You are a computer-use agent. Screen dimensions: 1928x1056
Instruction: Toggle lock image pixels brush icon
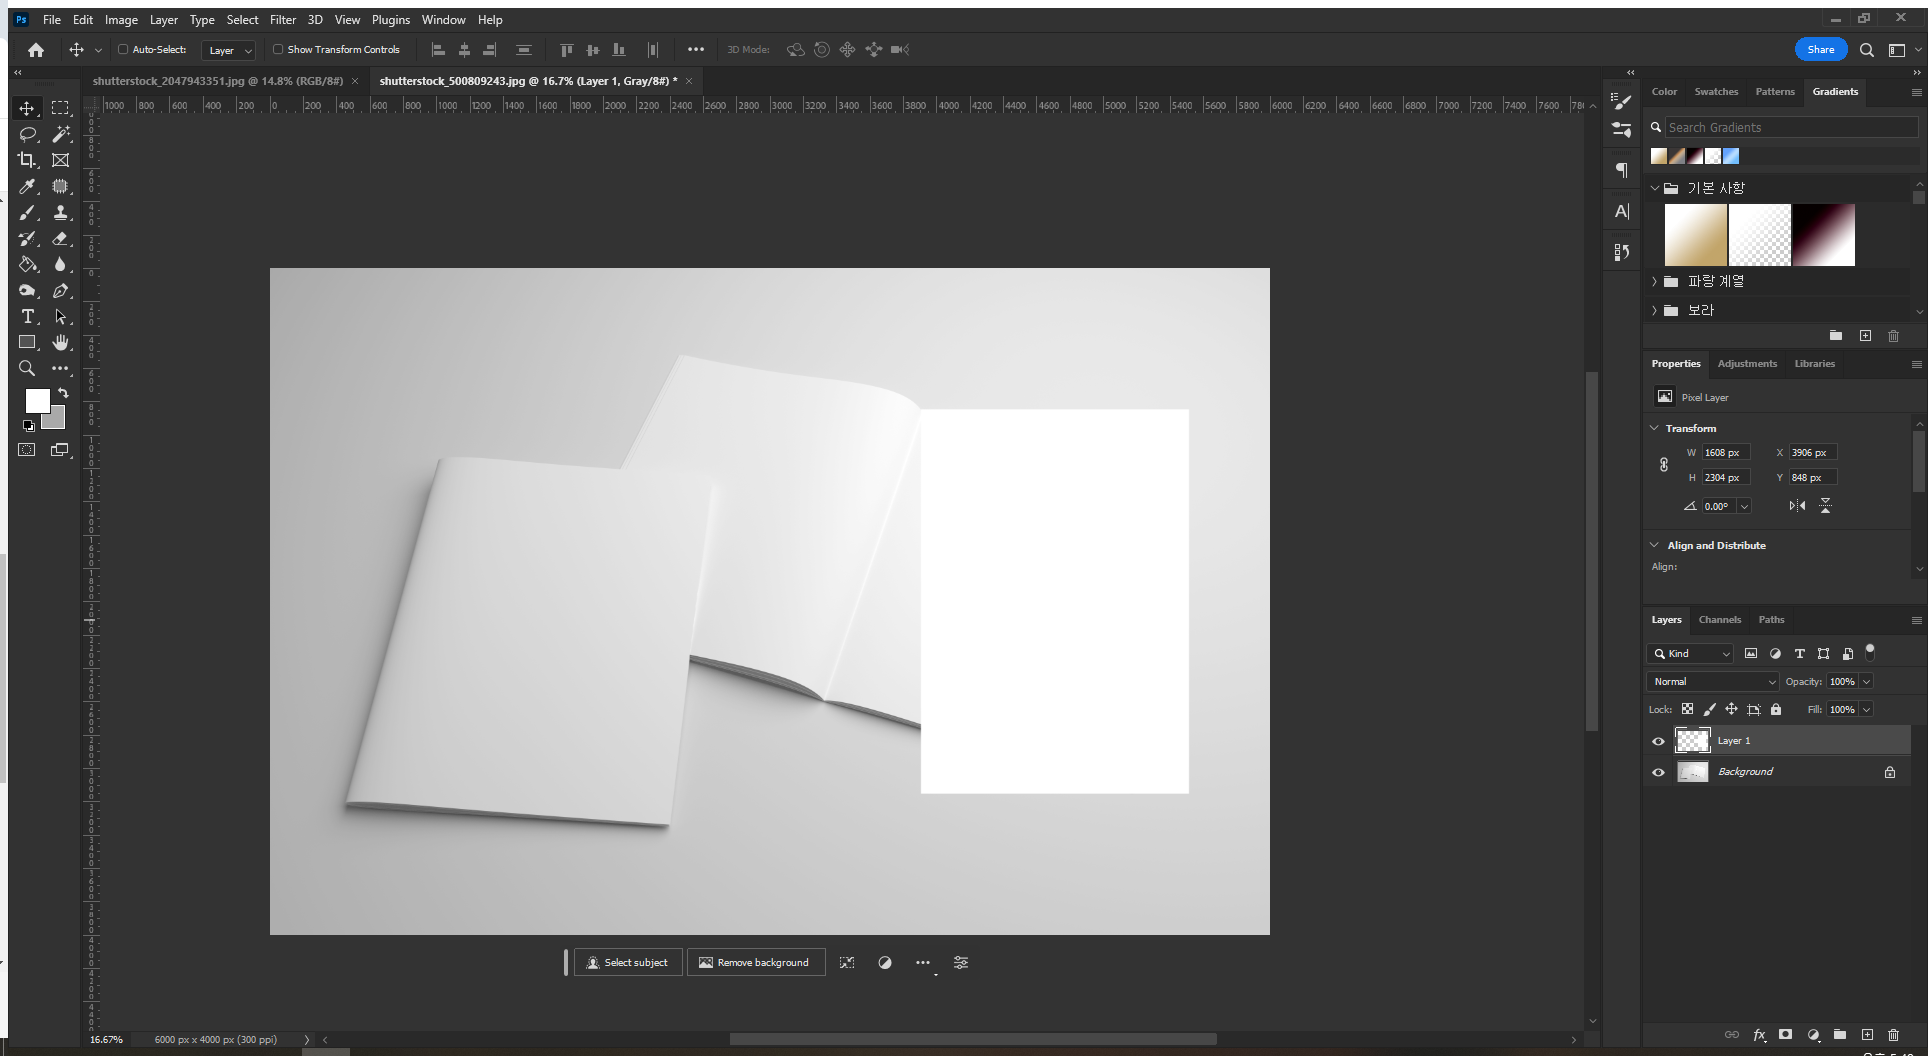[1709, 709]
